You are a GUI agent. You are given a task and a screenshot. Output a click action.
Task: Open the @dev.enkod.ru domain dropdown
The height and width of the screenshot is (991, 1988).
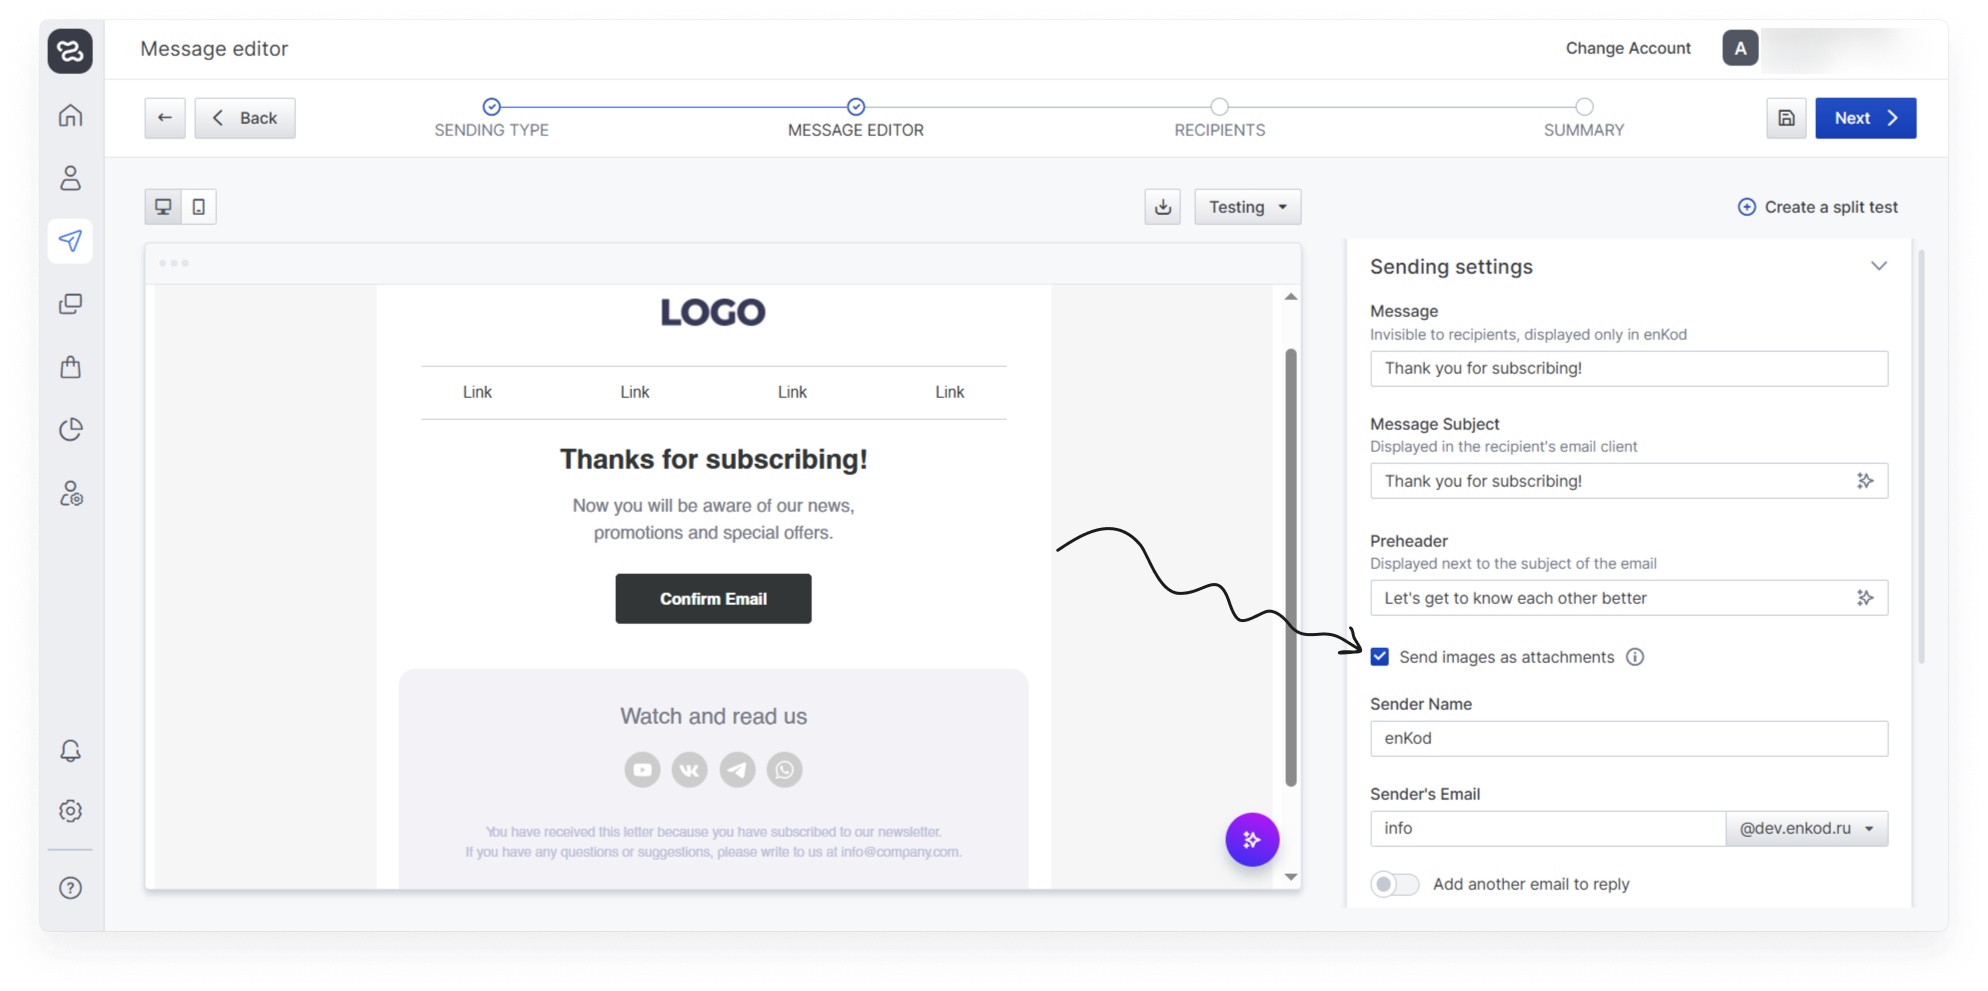tap(1806, 829)
